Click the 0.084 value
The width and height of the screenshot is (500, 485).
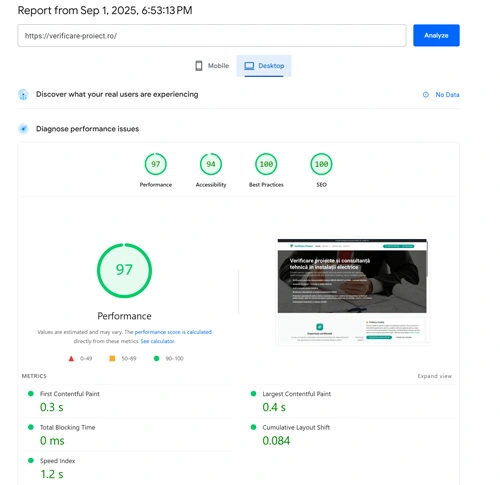276,441
